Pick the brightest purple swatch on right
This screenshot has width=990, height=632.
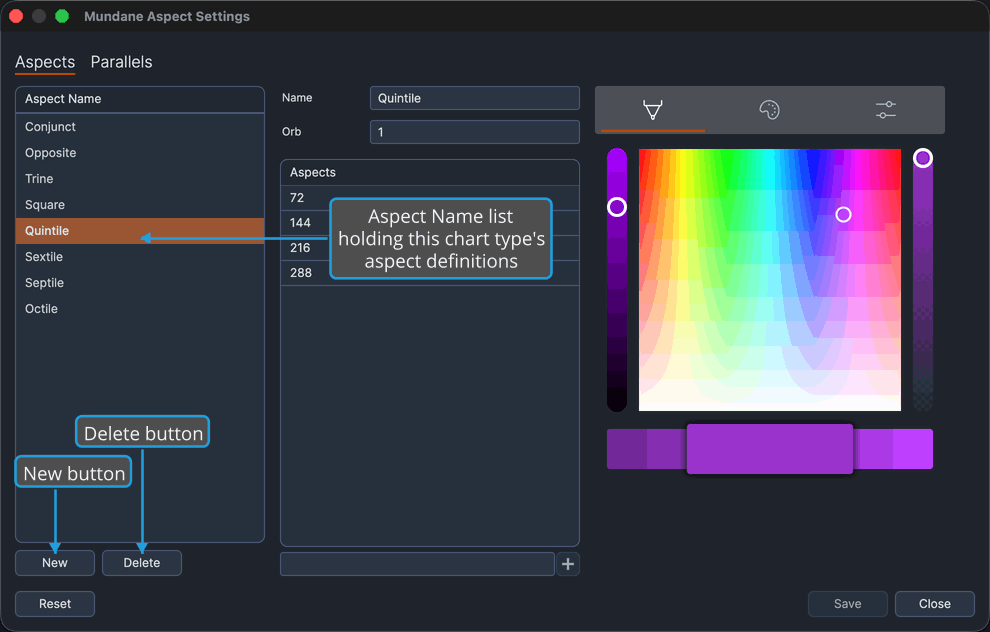click(913, 449)
